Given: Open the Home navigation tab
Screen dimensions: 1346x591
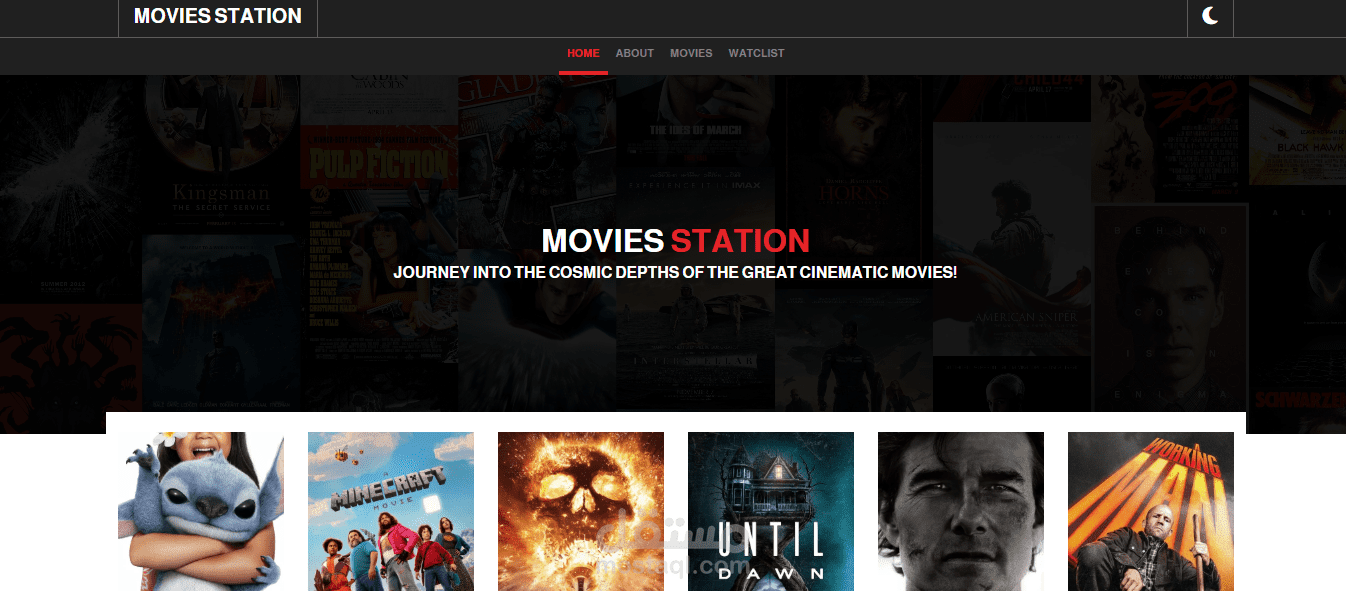Looking at the screenshot, I should [583, 53].
